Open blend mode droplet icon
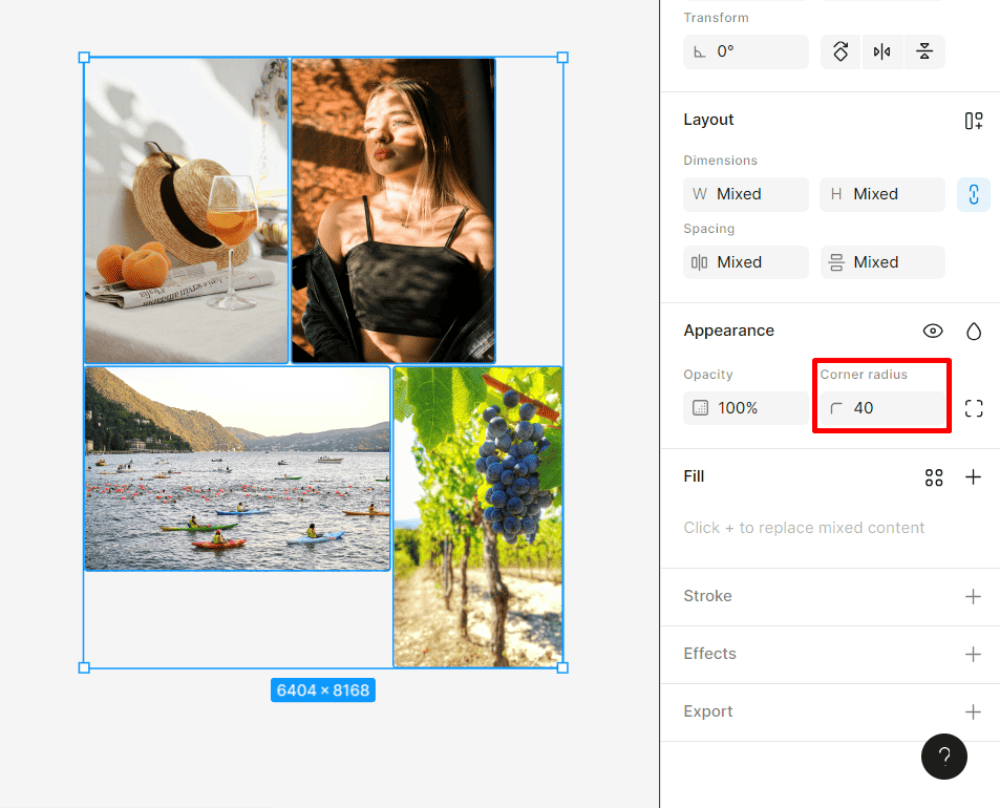Image resolution: width=1000 pixels, height=808 pixels. tap(973, 331)
